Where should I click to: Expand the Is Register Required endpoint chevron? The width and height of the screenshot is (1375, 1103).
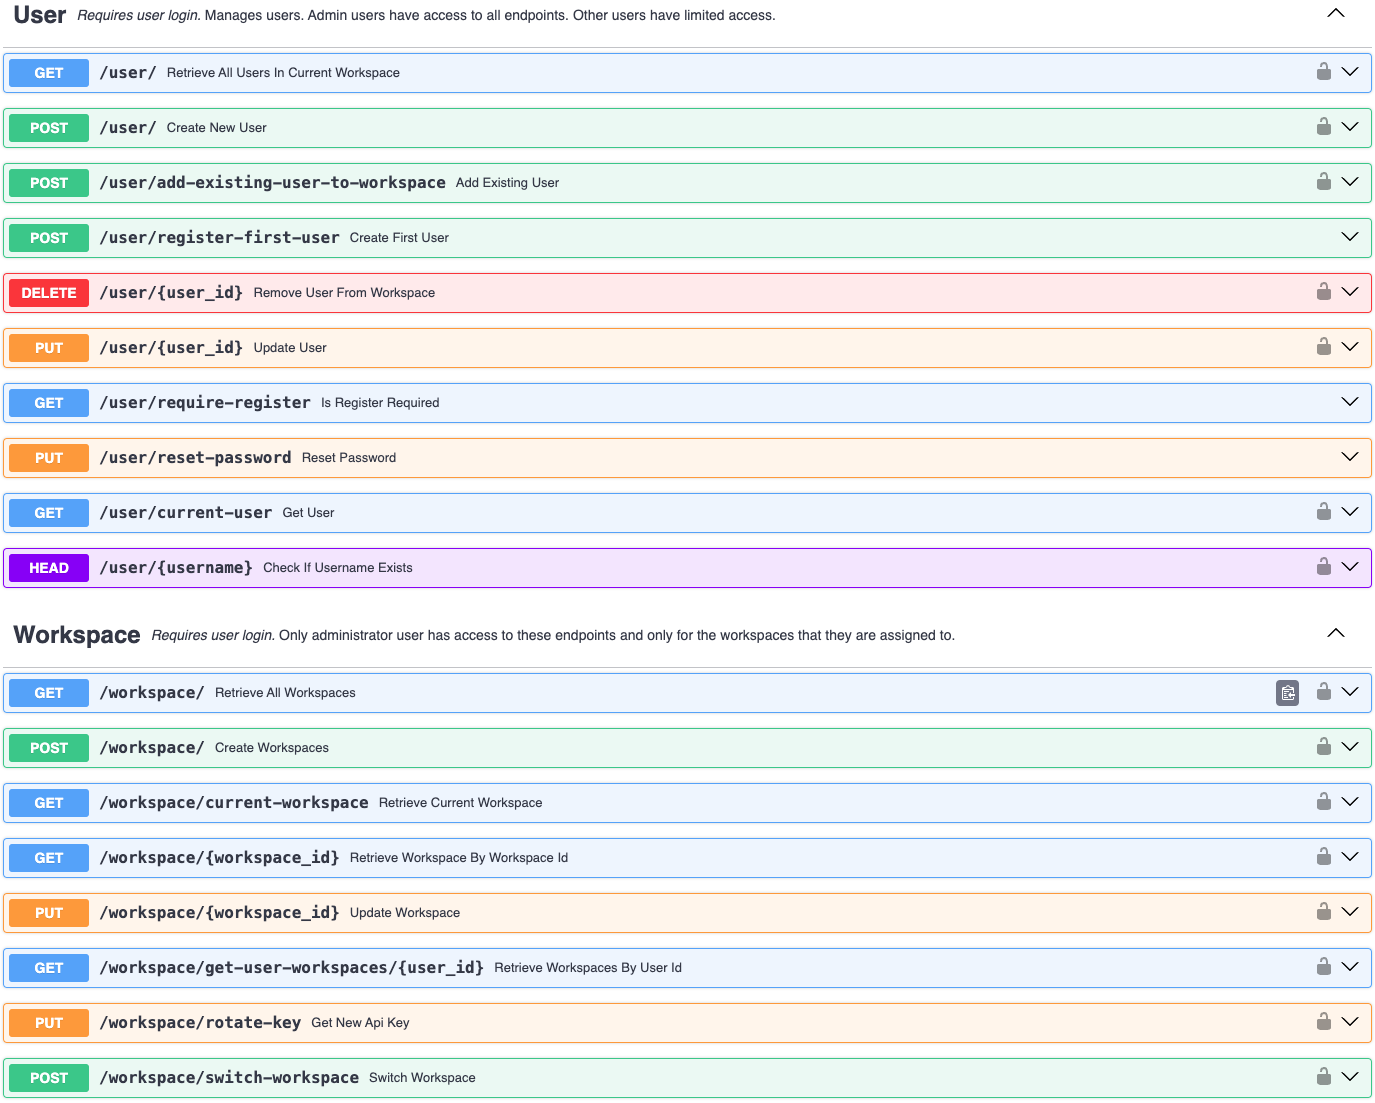click(1349, 402)
